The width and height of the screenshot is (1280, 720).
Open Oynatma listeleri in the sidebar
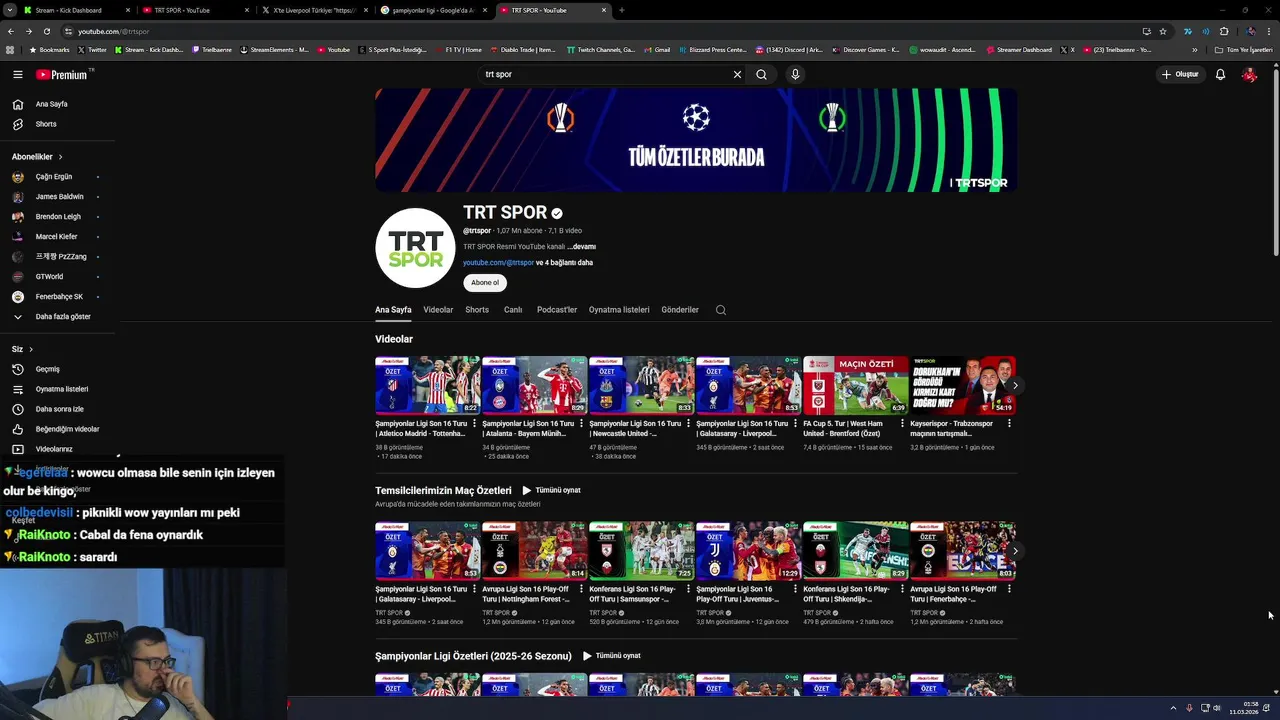[57, 389]
